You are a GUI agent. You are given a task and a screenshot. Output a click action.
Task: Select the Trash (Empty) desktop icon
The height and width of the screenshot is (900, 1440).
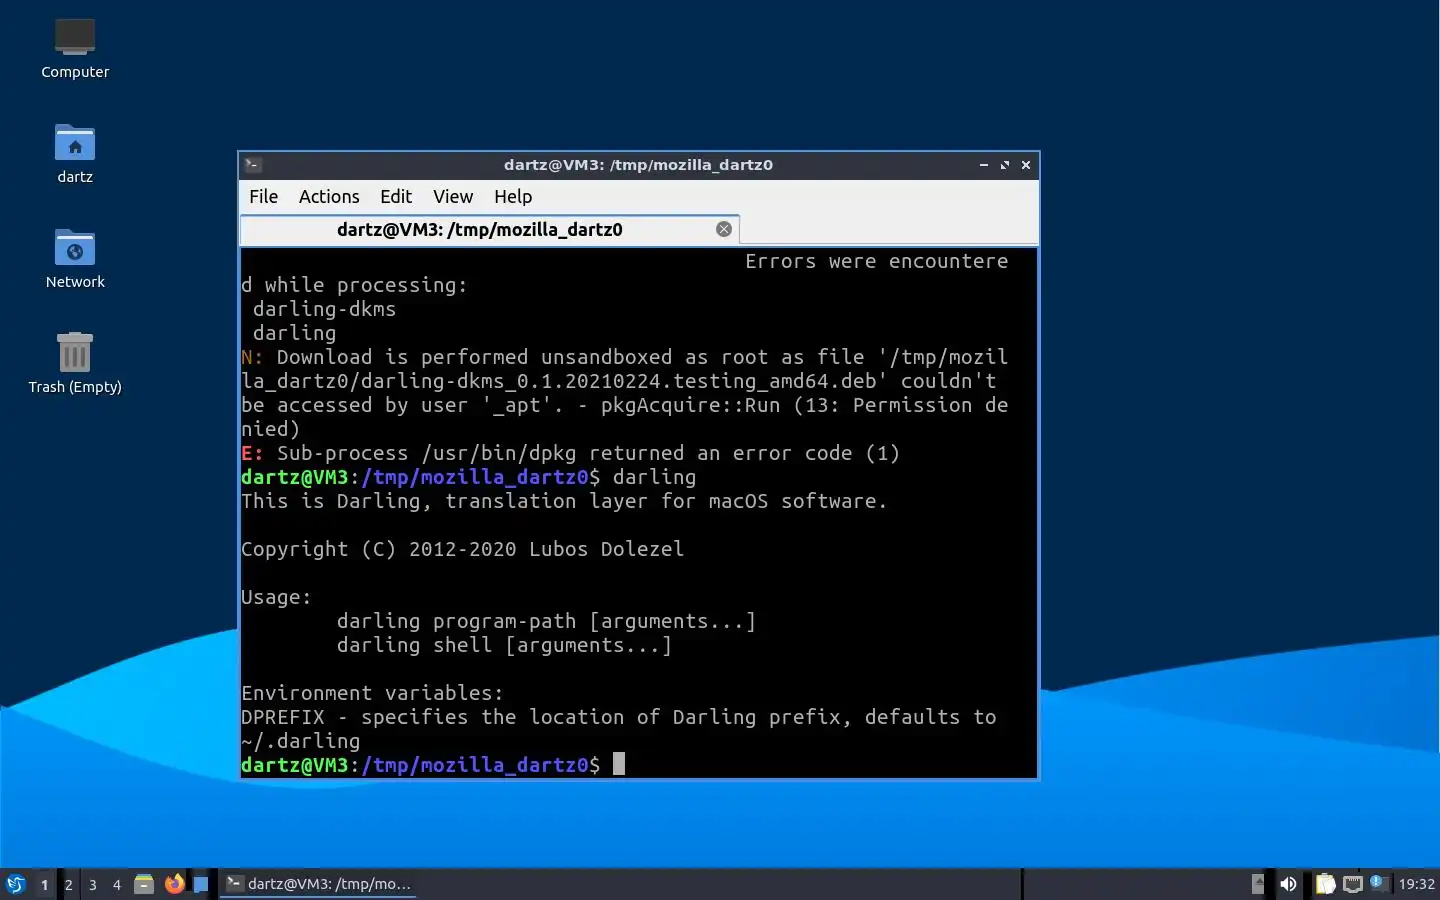75,363
